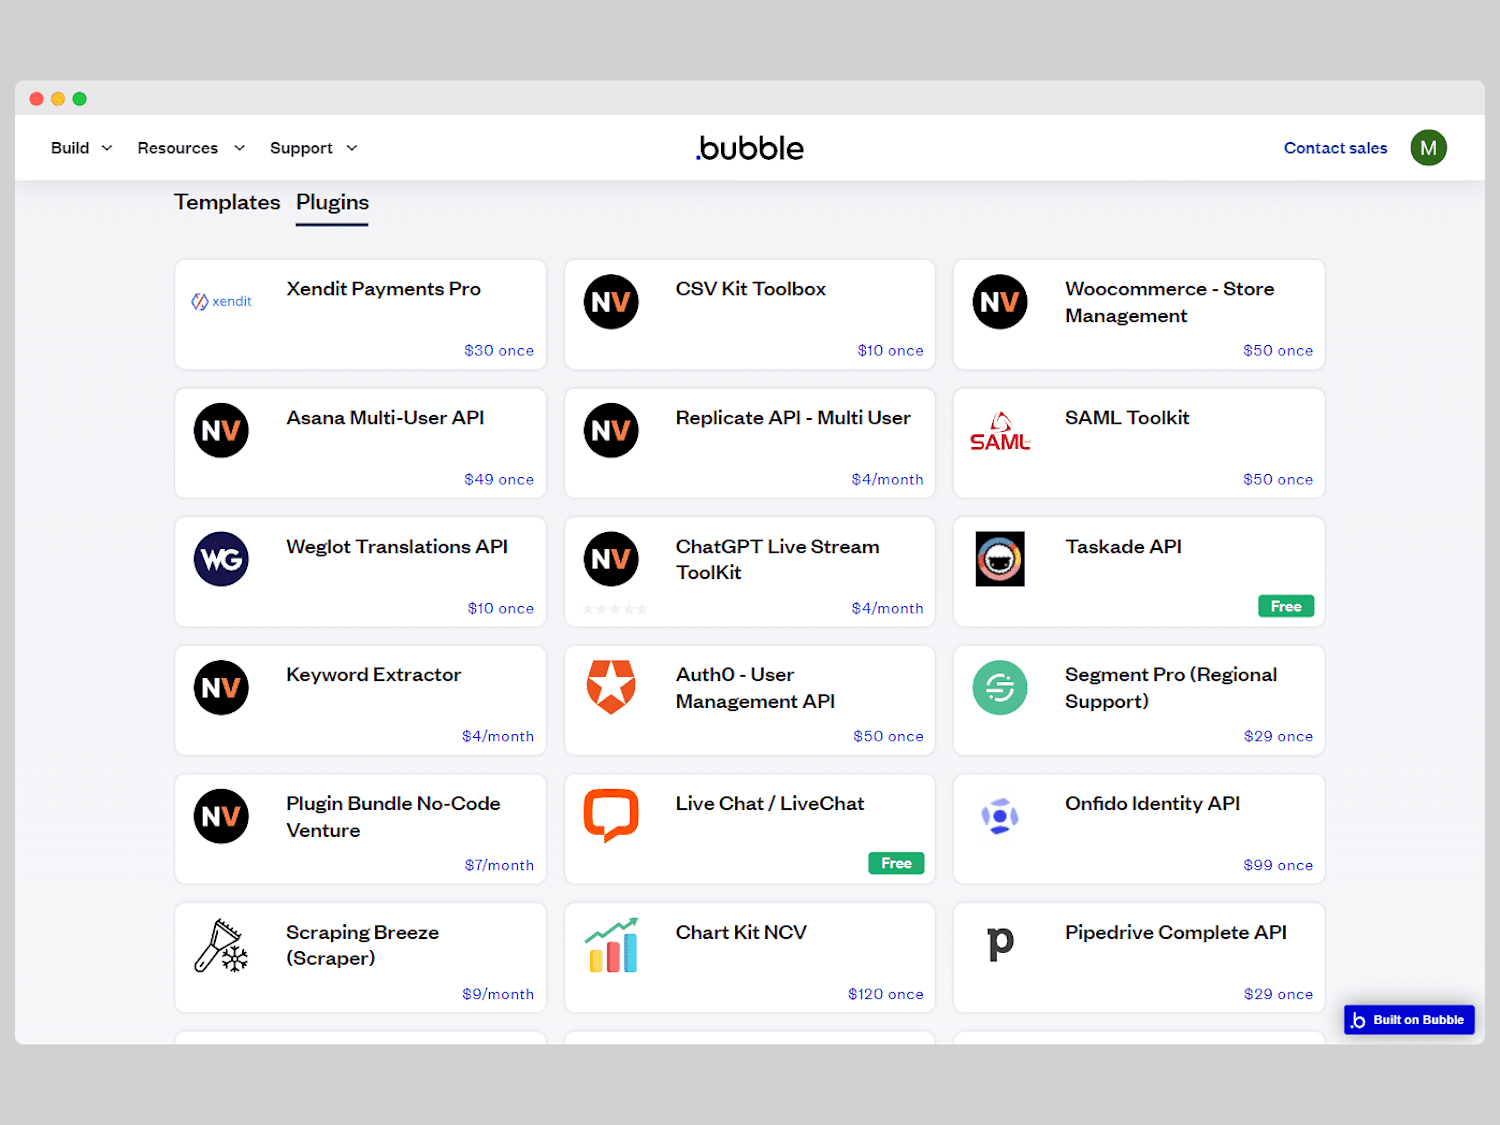Click the $4/month price on Replicate API
This screenshot has width=1500, height=1125.
coord(887,480)
